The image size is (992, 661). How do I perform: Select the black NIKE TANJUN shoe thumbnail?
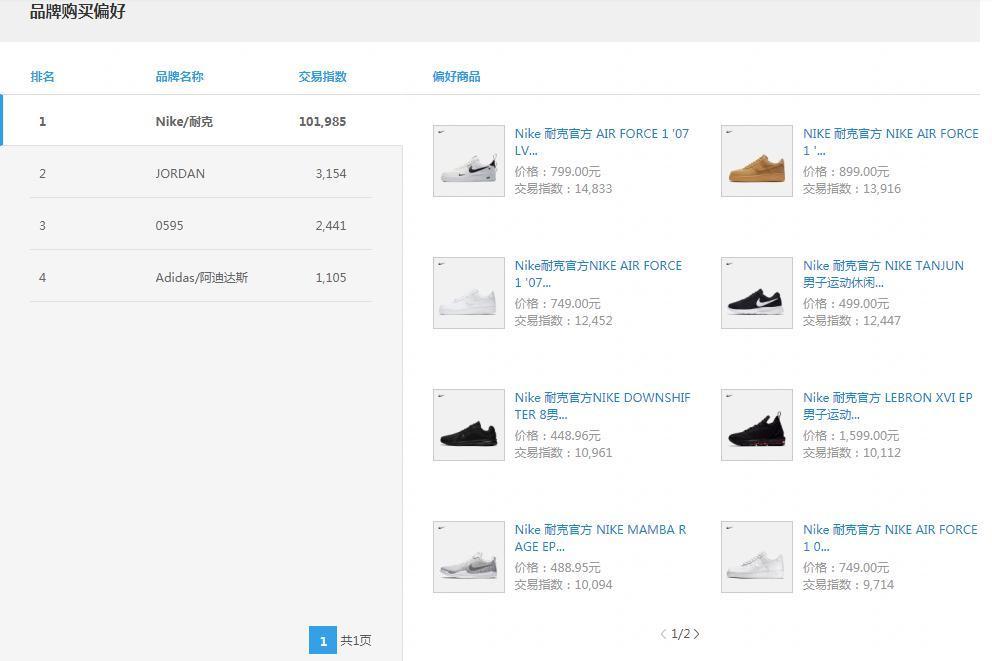point(756,293)
